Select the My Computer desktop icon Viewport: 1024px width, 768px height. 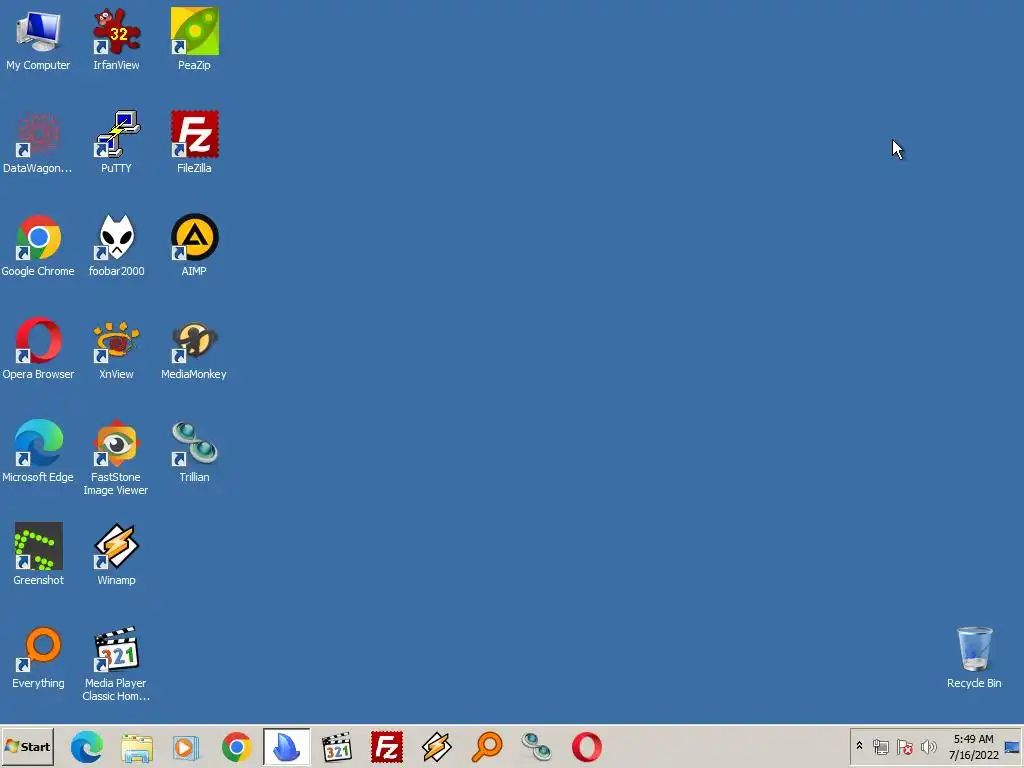point(38,39)
